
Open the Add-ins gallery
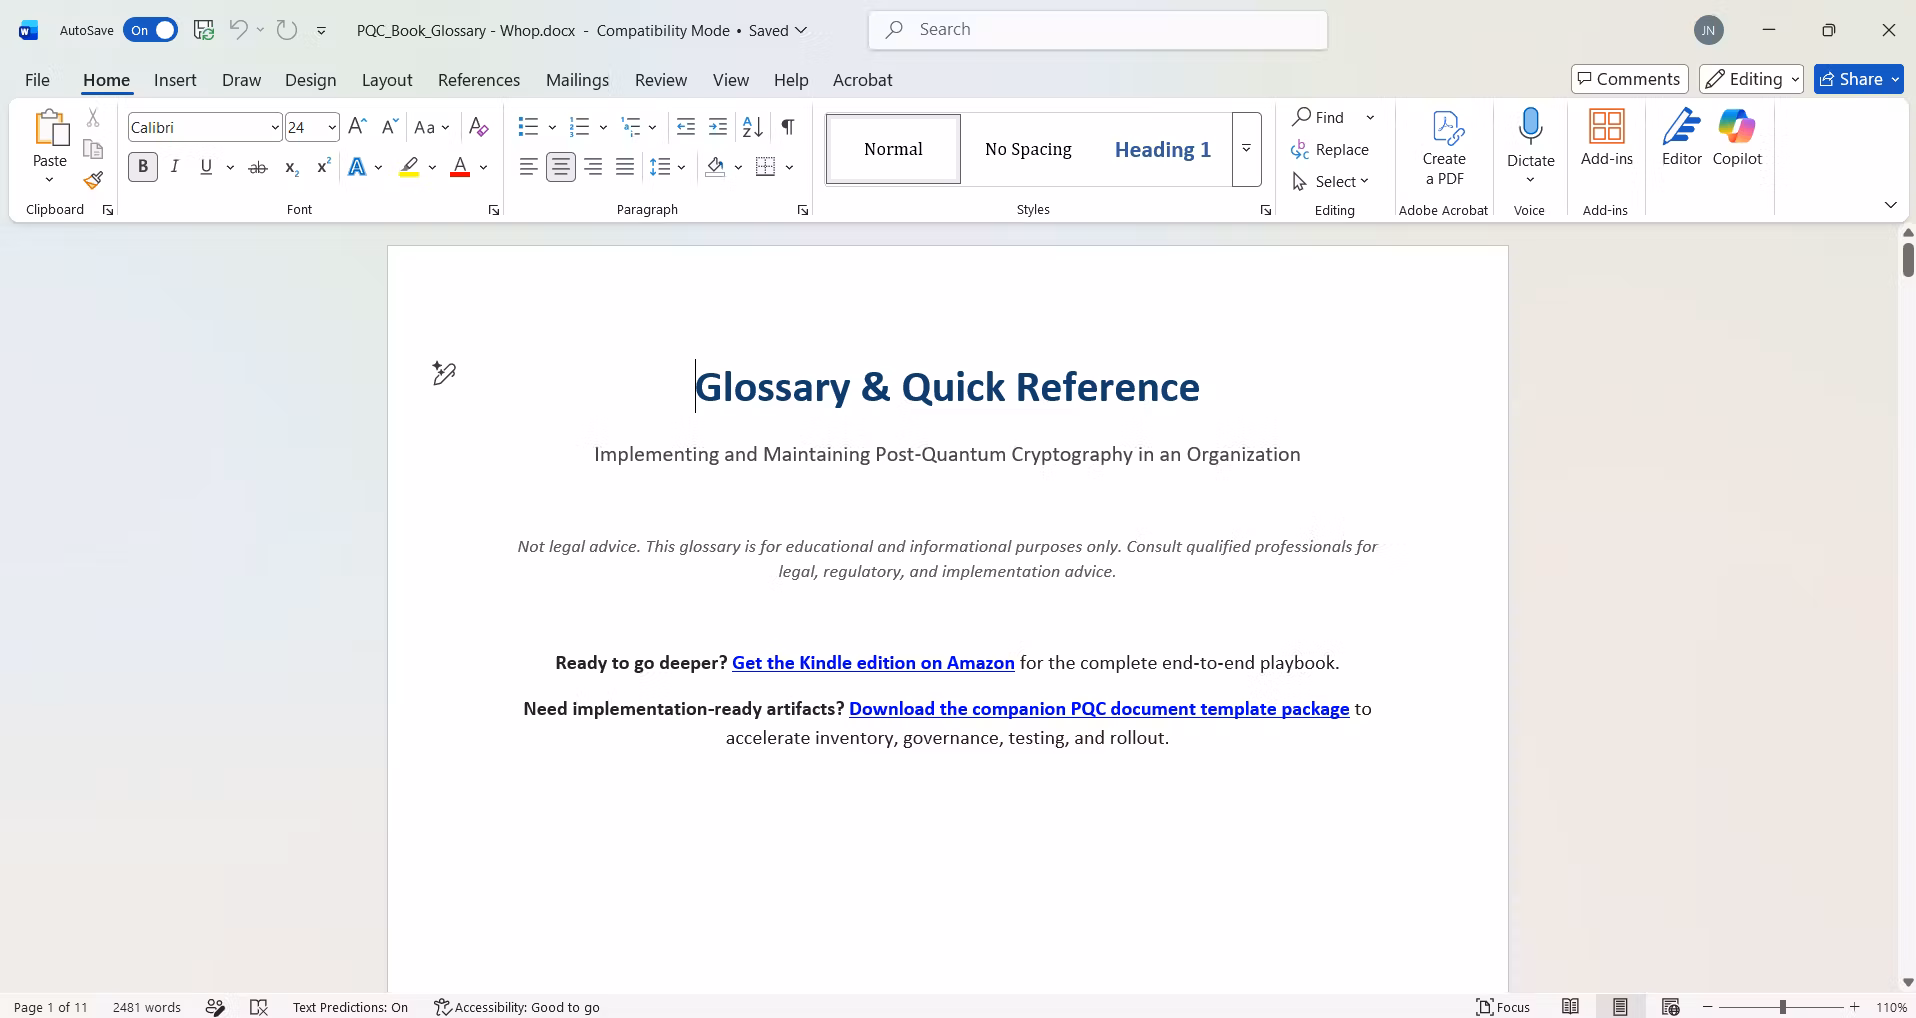point(1606,138)
